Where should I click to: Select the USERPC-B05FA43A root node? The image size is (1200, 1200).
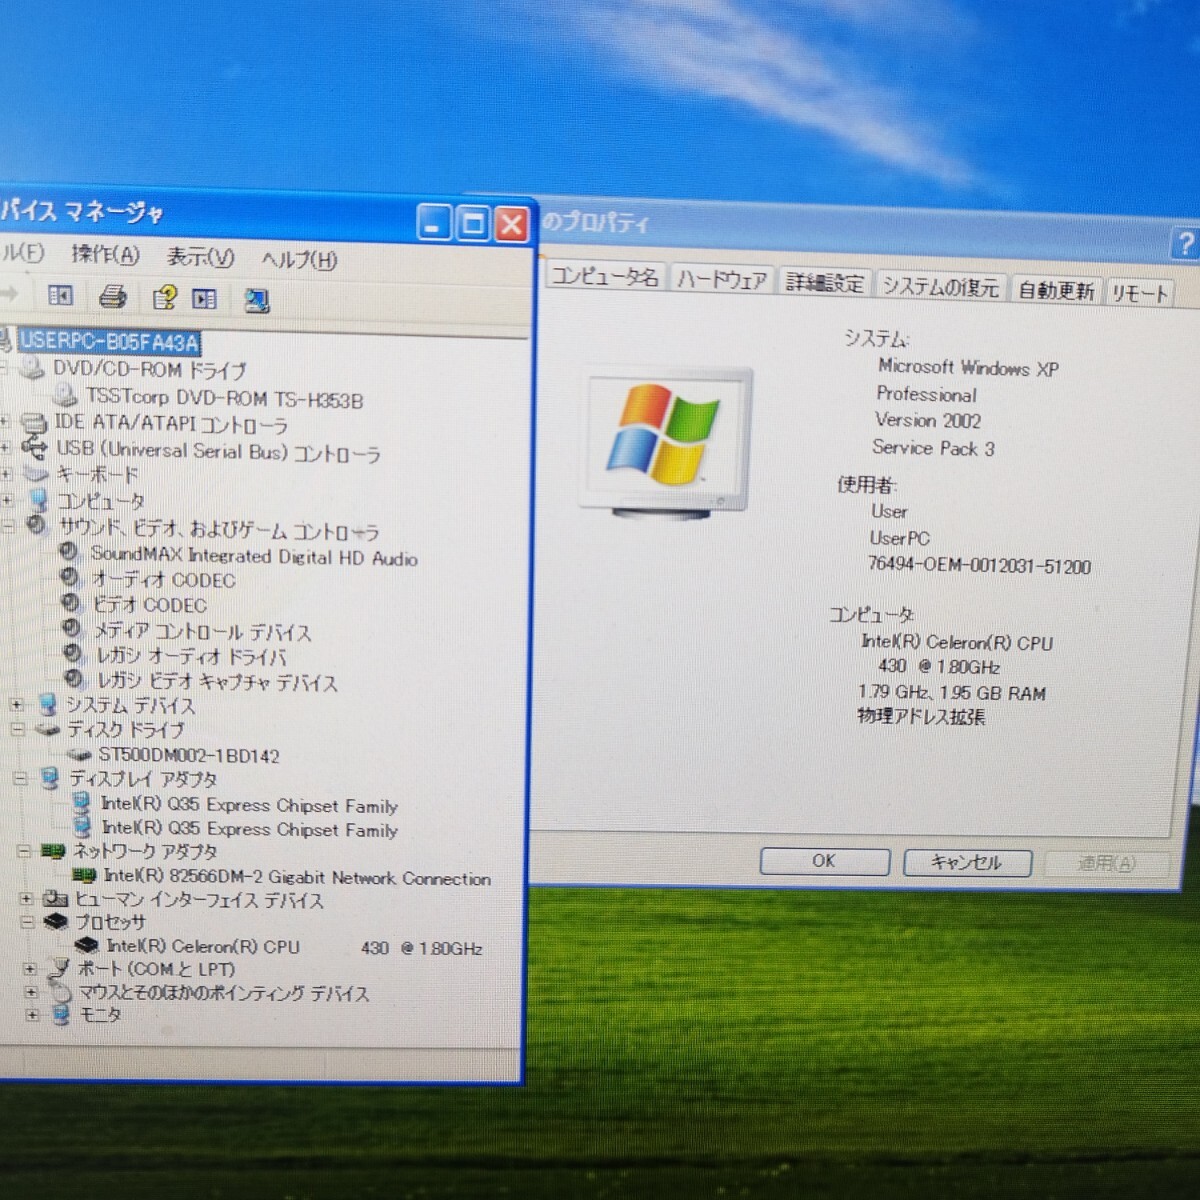pyautogui.click(x=109, y=342)
